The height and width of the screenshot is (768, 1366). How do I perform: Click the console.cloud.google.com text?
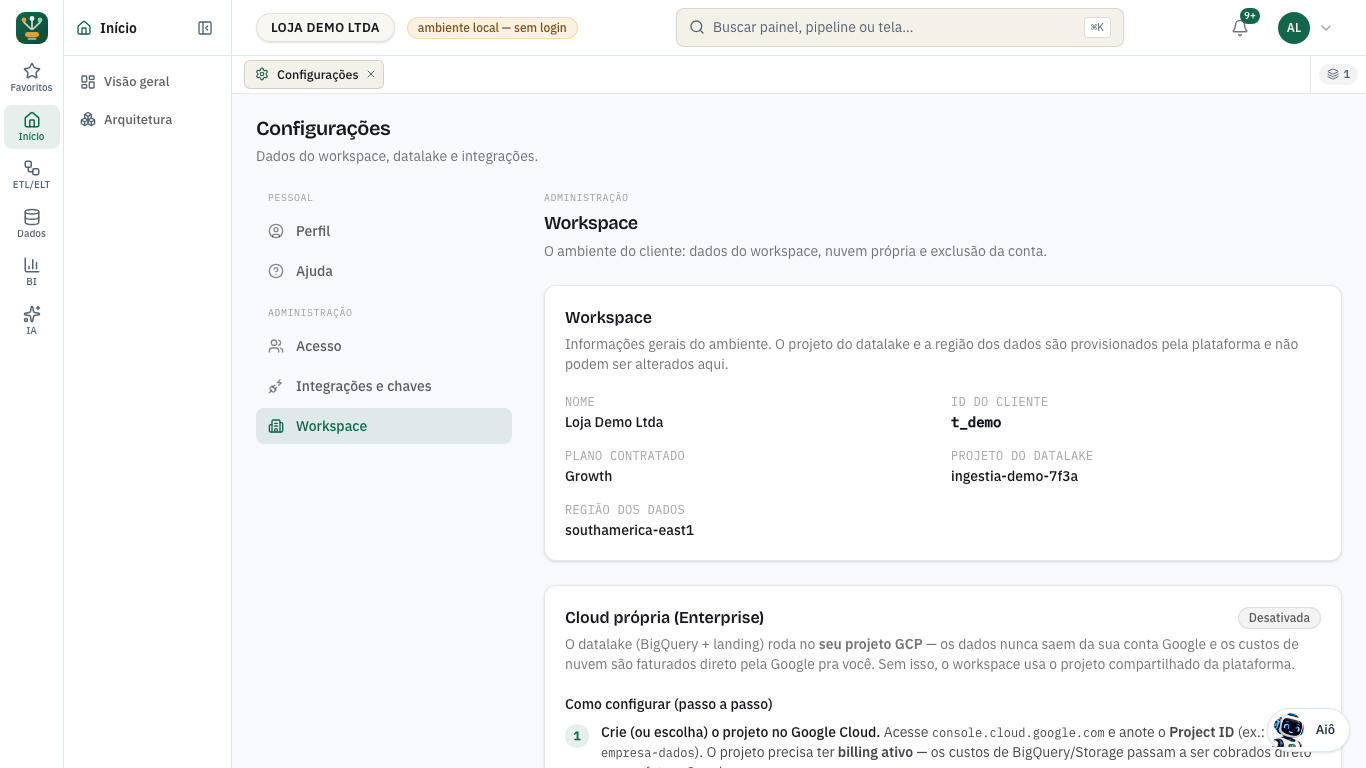[x=1018, y=733]
